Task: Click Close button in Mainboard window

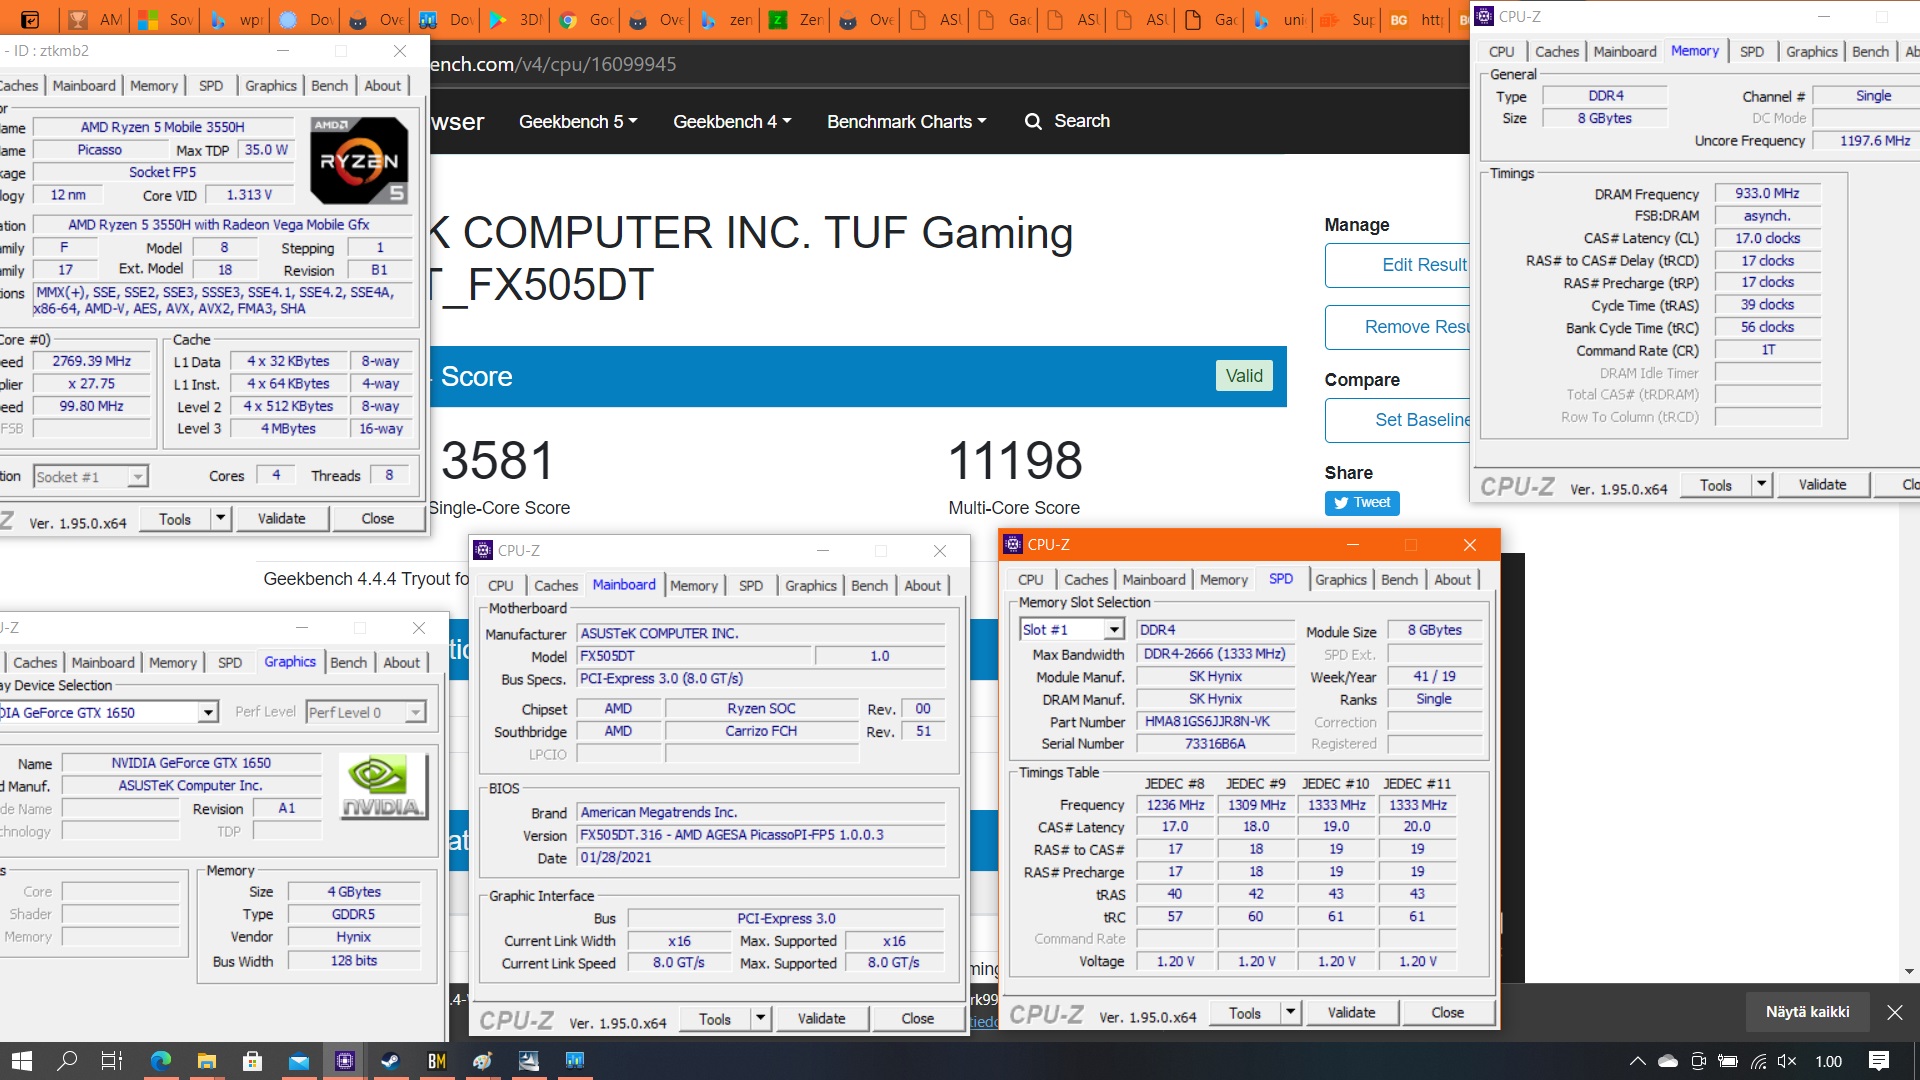Action: pyautogui.click(x=917, y=1019)
